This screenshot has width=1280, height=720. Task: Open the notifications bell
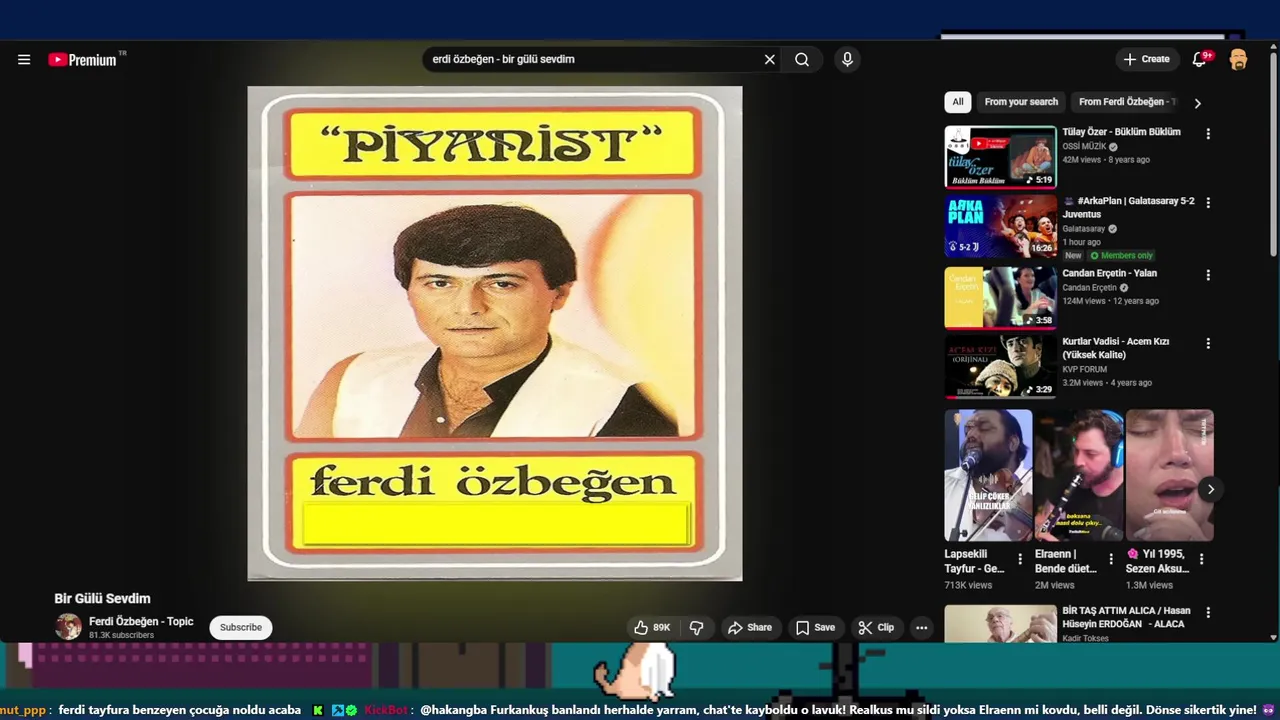click(x=1199, y=60)
